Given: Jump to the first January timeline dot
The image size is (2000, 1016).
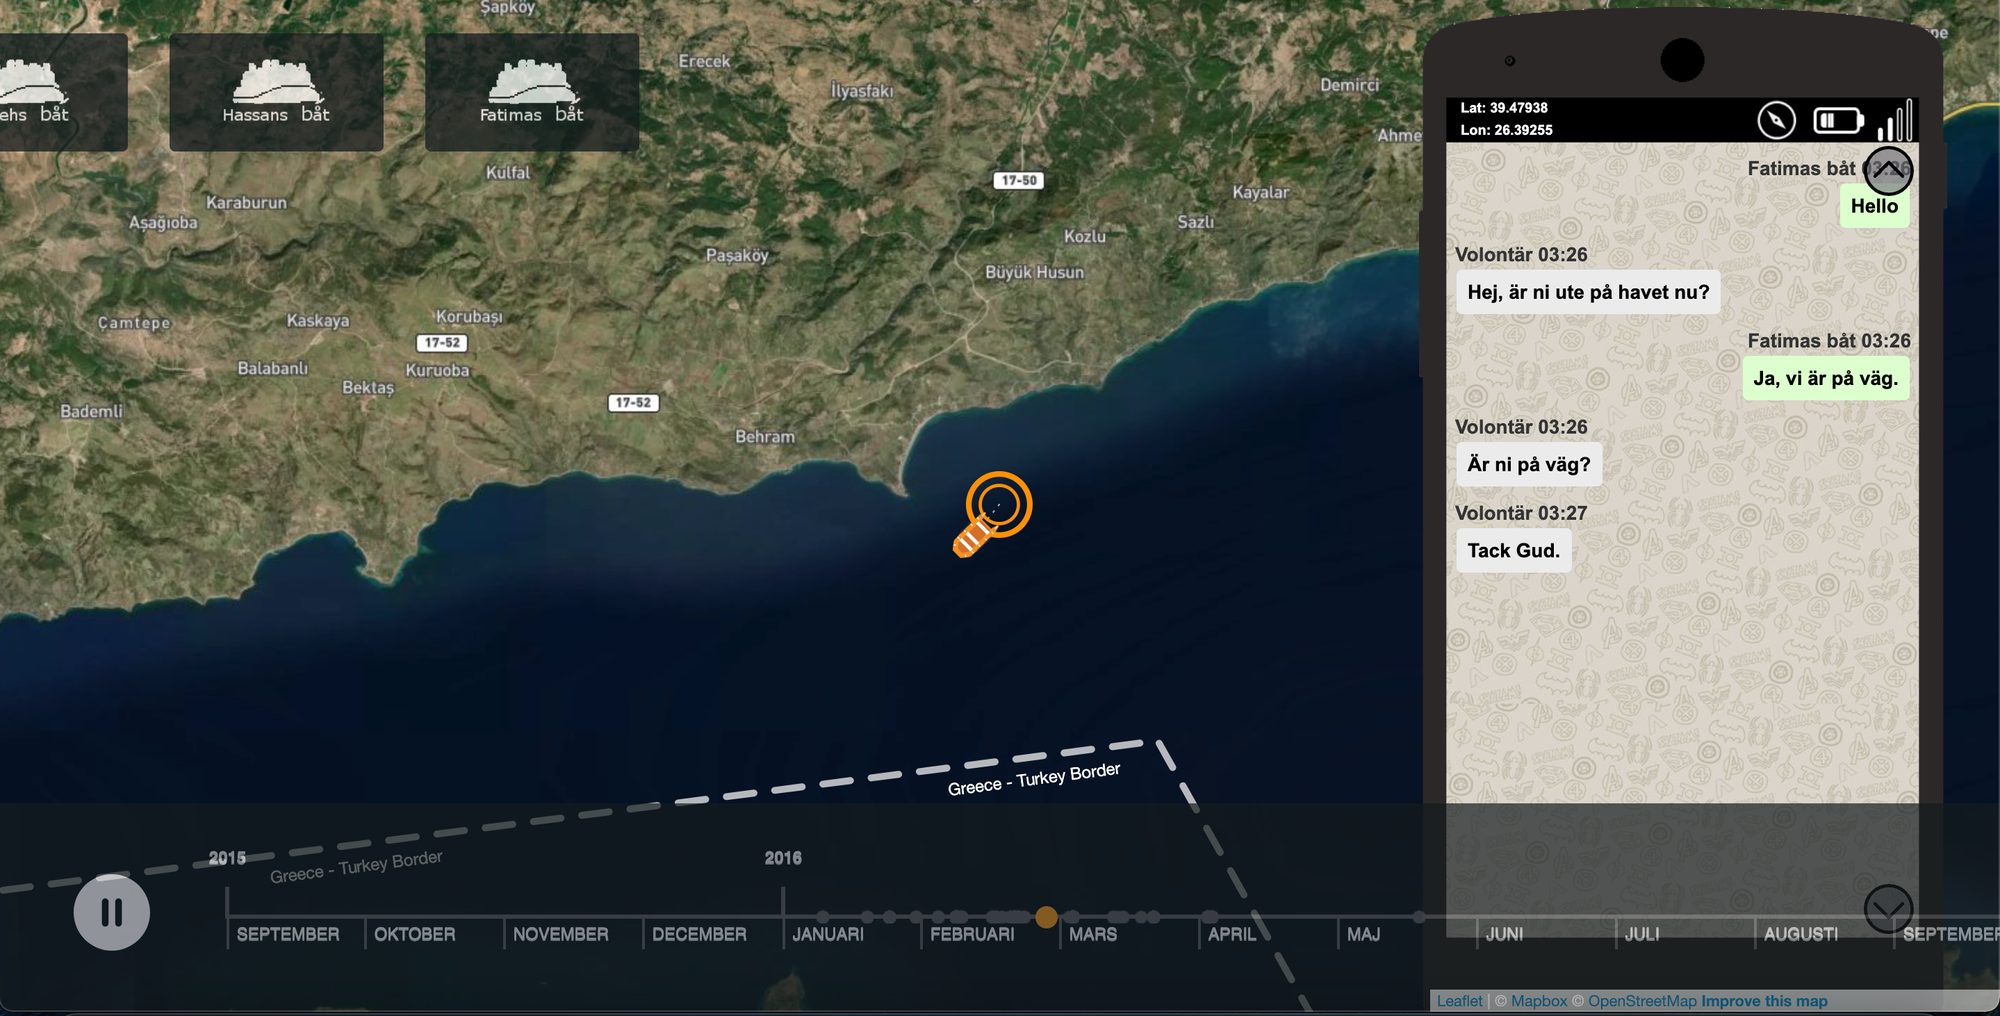Looking at the screenshot, I should click(823, 917).
